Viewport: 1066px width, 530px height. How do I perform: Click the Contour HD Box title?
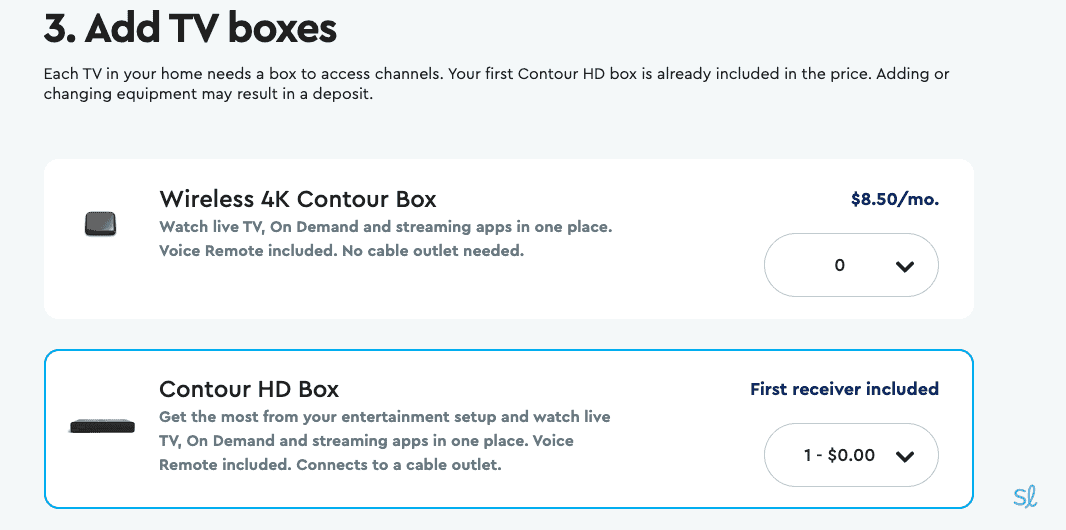click(x=249, y=389)
